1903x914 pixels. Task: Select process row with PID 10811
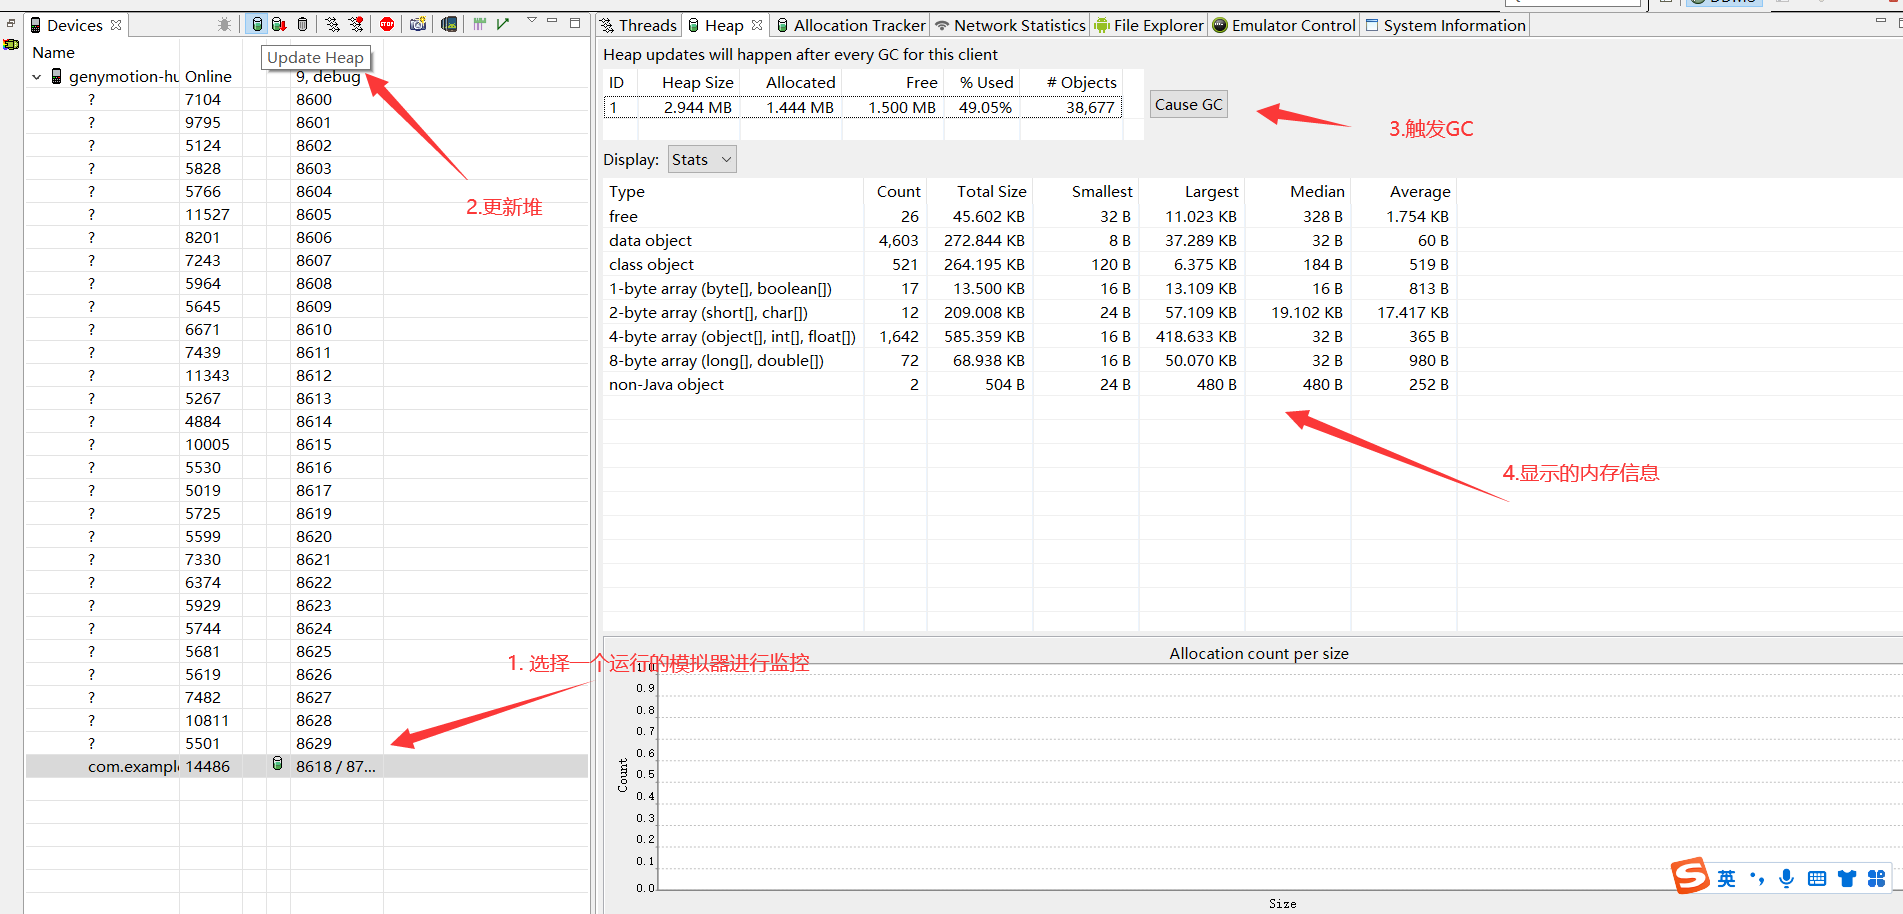point(306,721)
